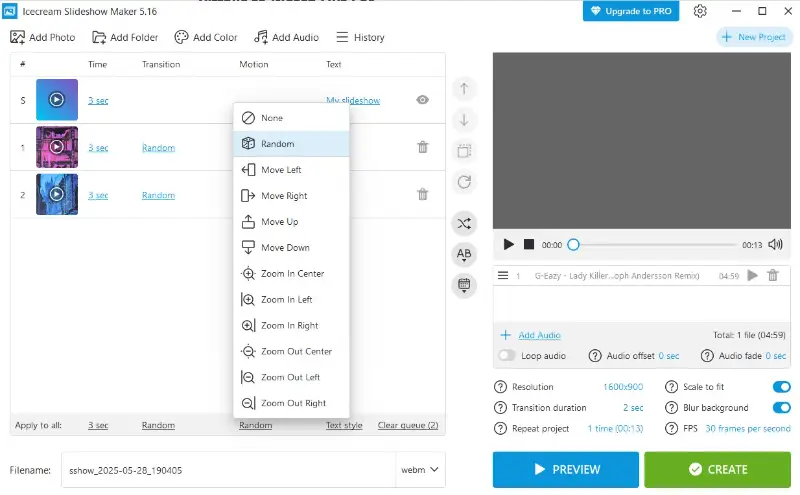
Task: Open the AB sort dropdown icon
Action: click(x=464, y=254)
